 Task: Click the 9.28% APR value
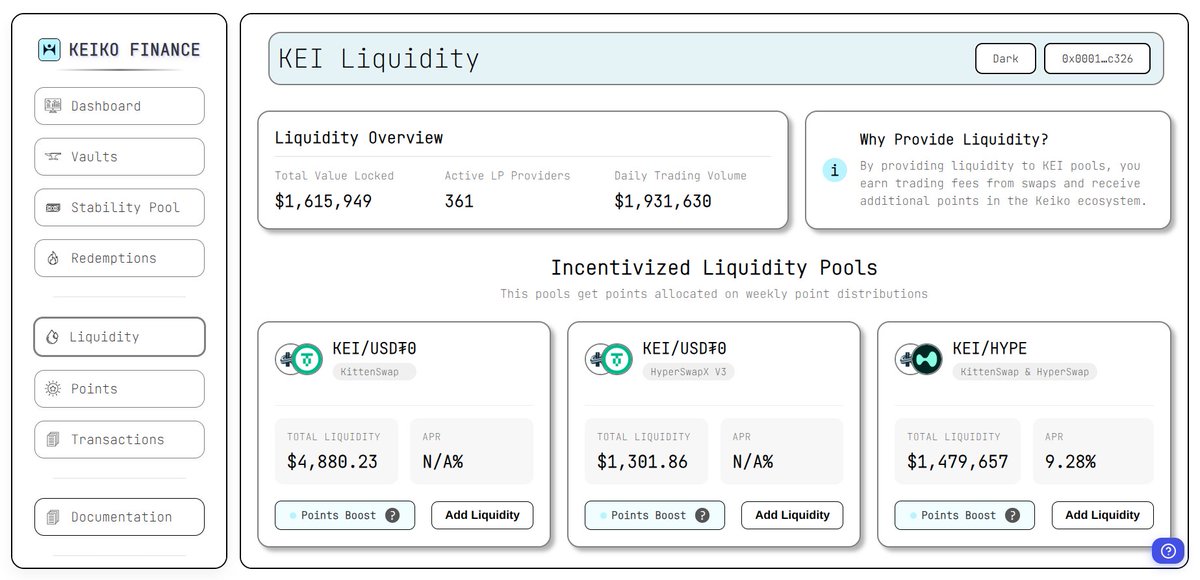coord(1070,462)
